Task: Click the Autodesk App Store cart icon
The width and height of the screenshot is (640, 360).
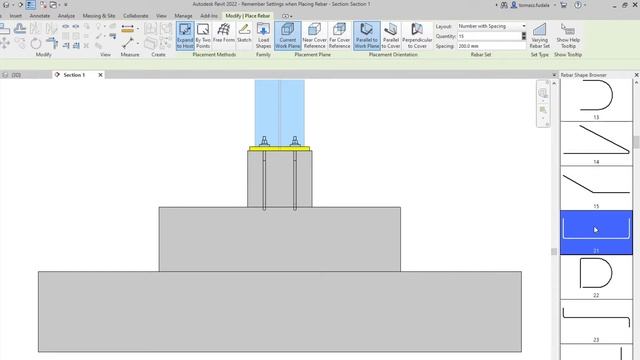Action: [x=564, y=5]
